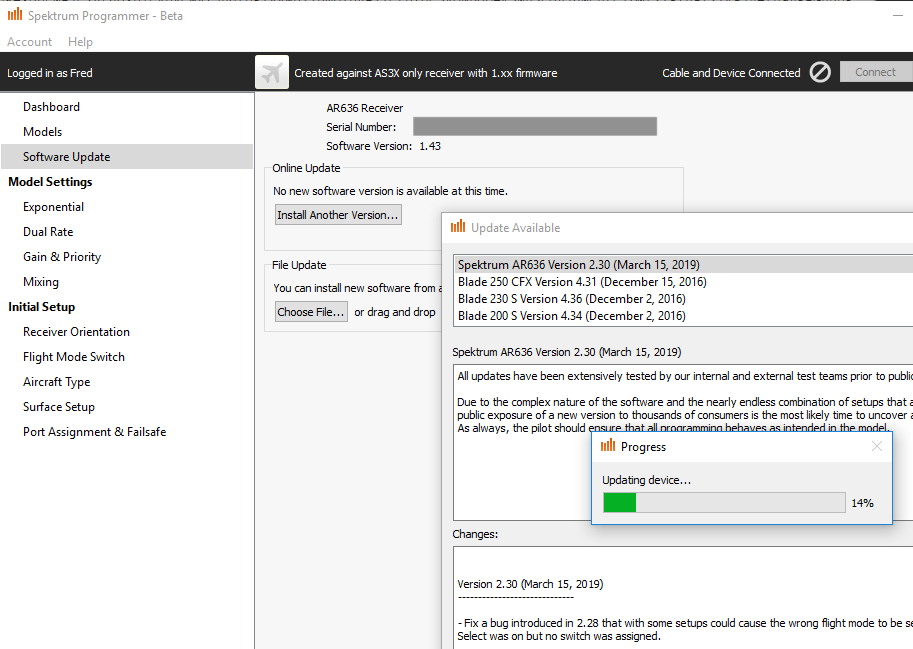Screen dimensions: 913x649
Task: Click the disconnect circle-slash icon
Action: point(820,72)
